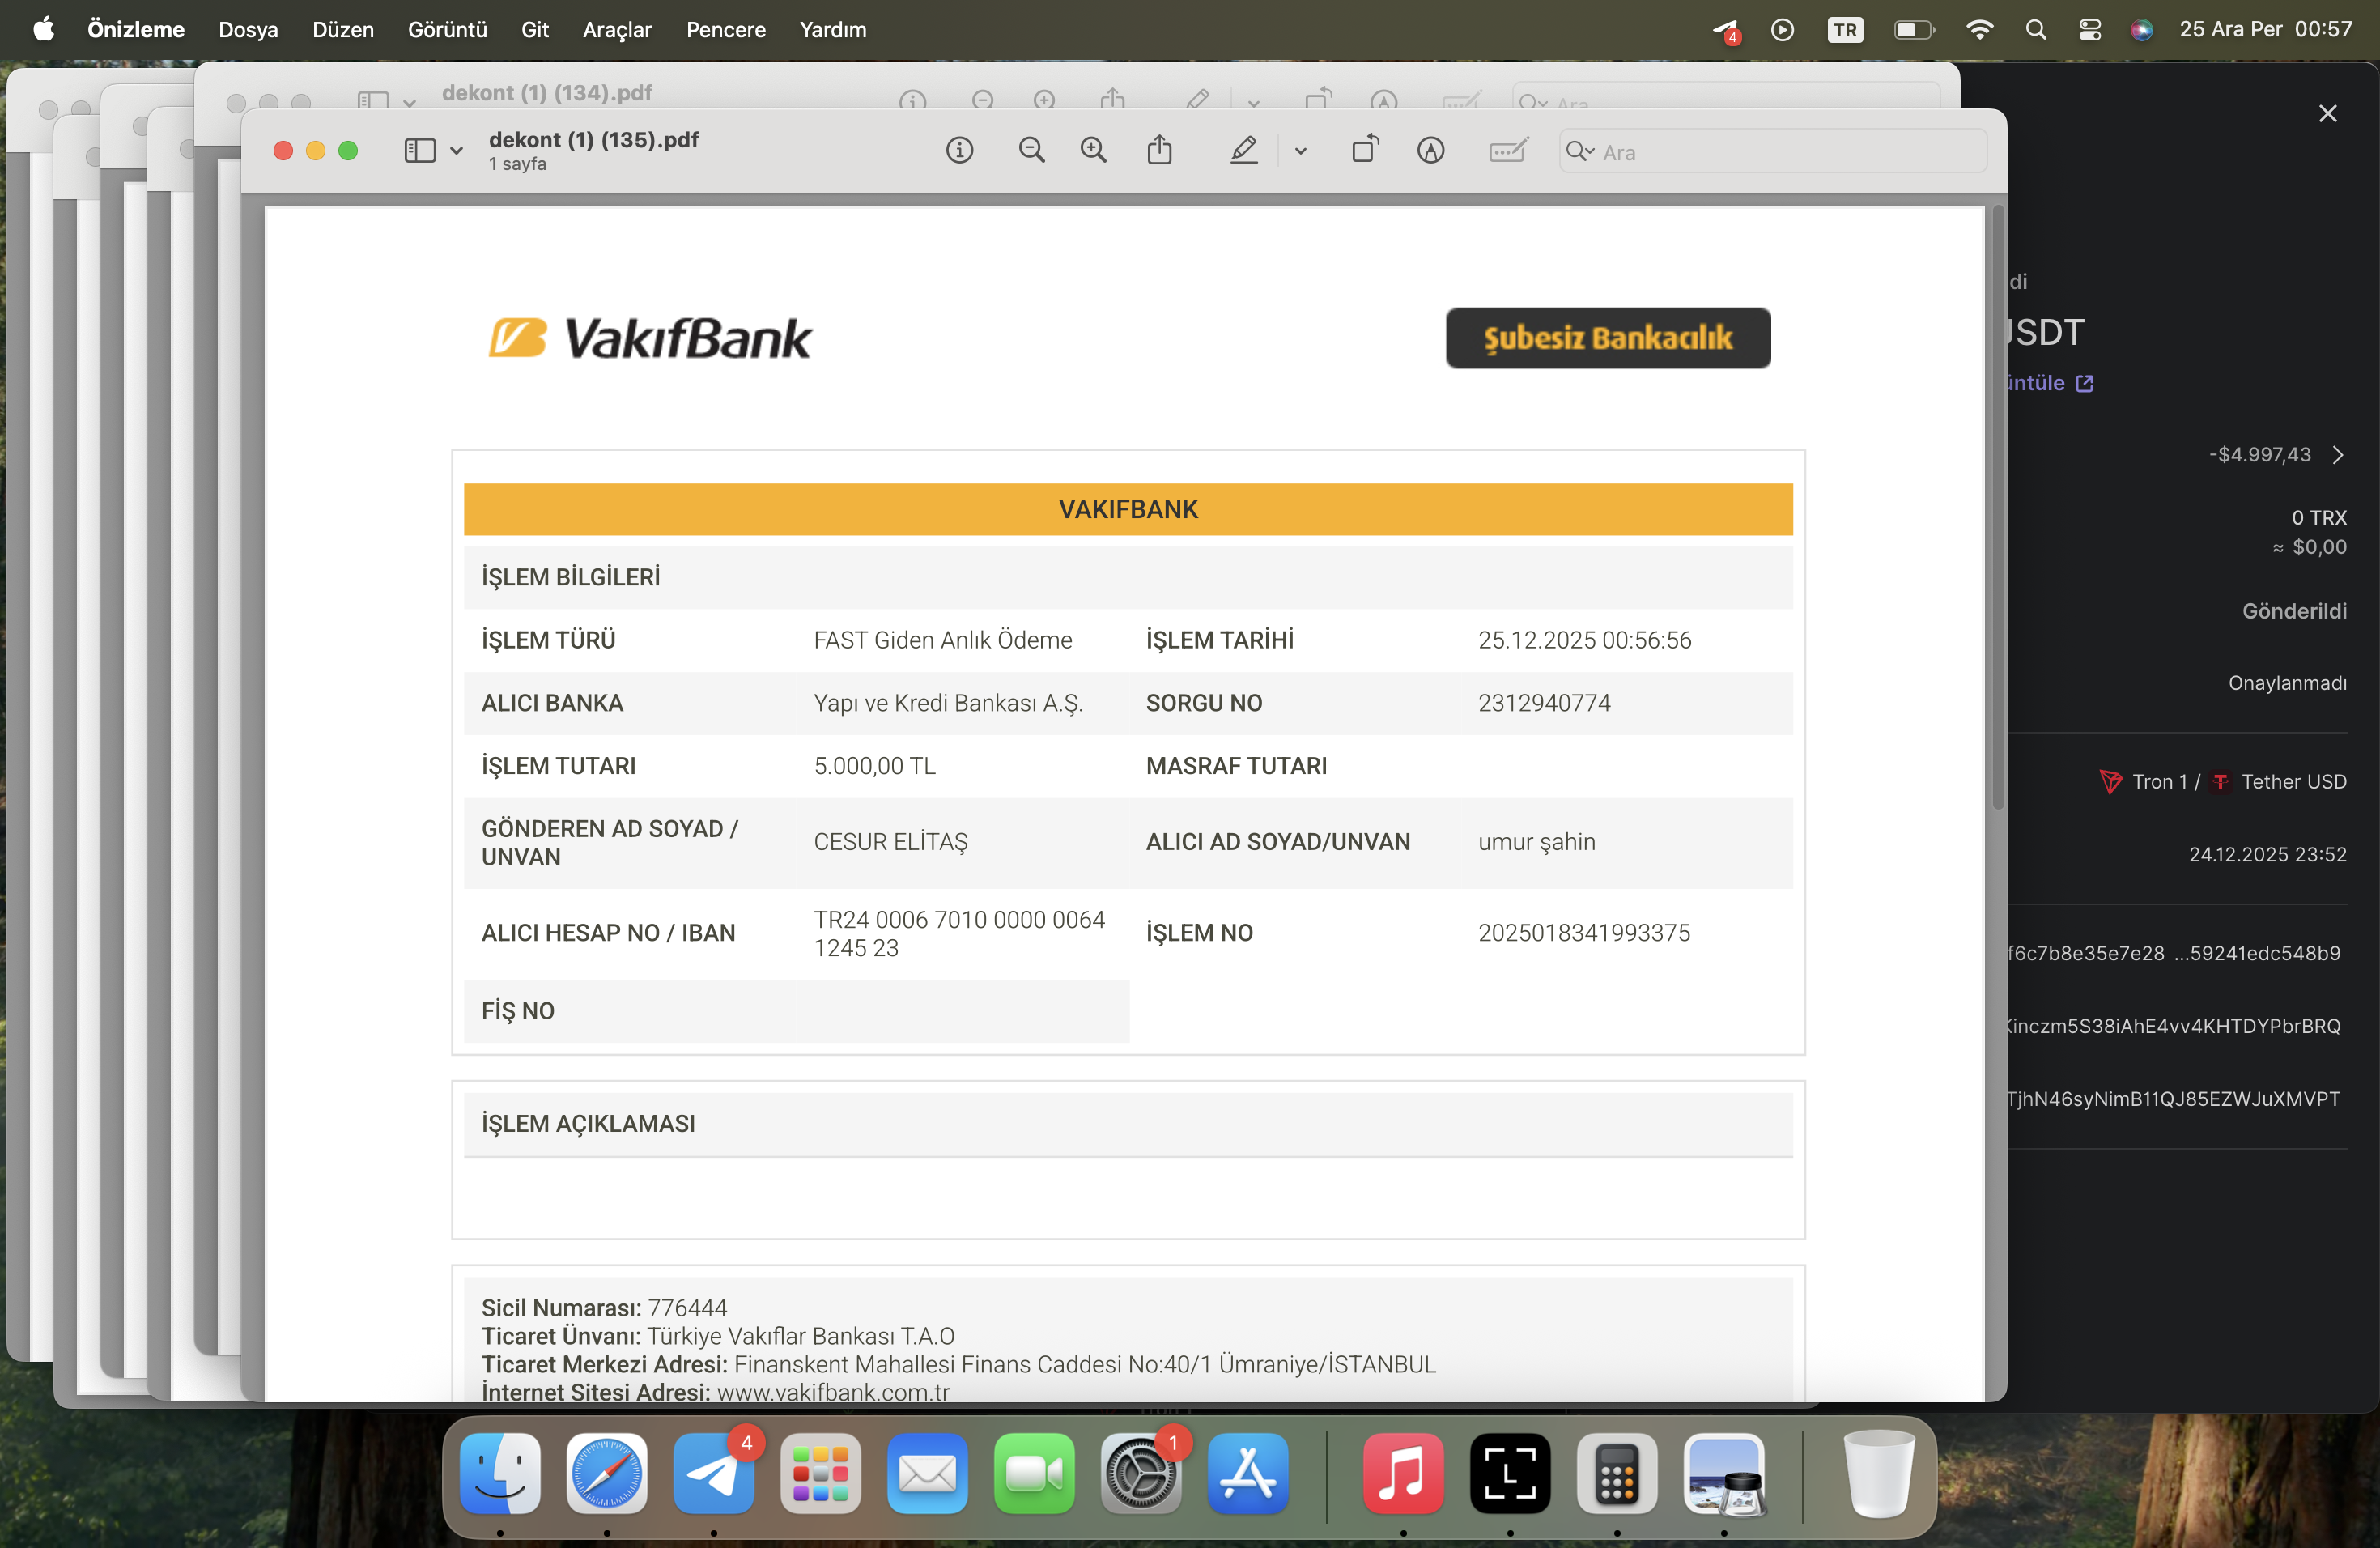Switch the TR keyboard input source
The image size is (2380, 1548).
pos(1845,30)
